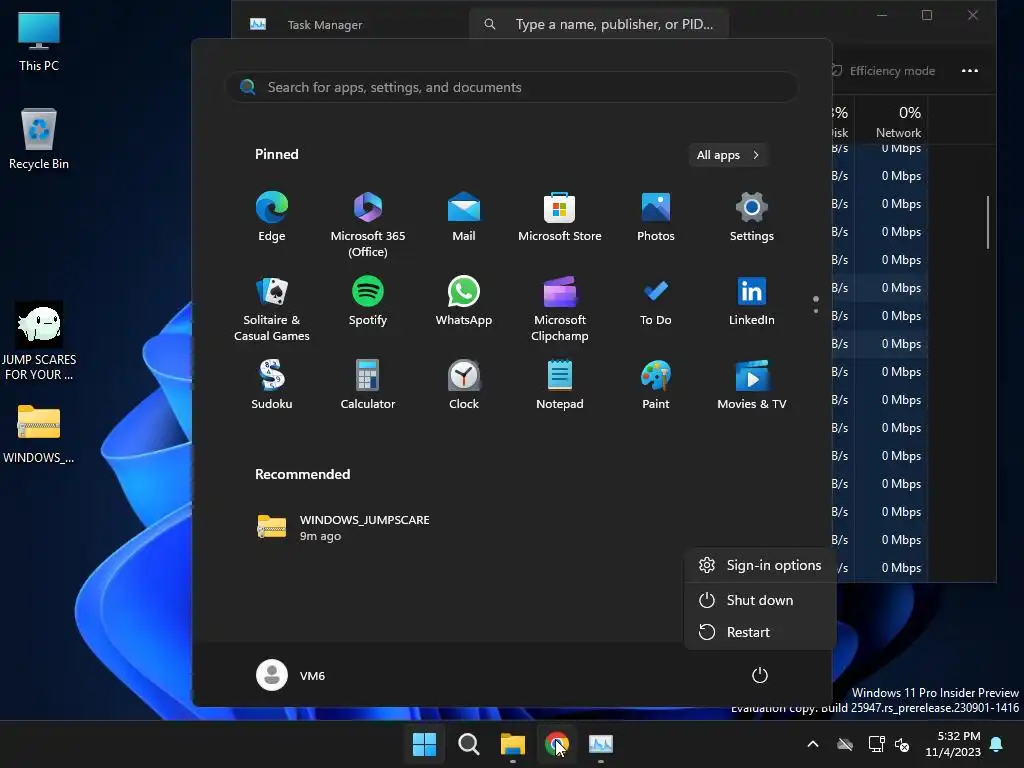The image size is (1024, 768).
Task: Open the To Do app
Action: pos(656,302)
